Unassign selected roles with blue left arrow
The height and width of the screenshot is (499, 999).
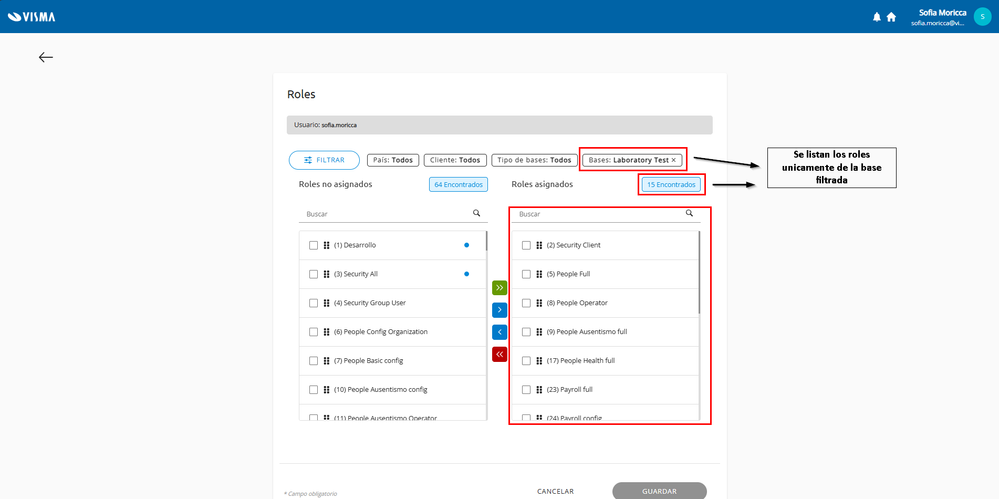pos(500,332)
